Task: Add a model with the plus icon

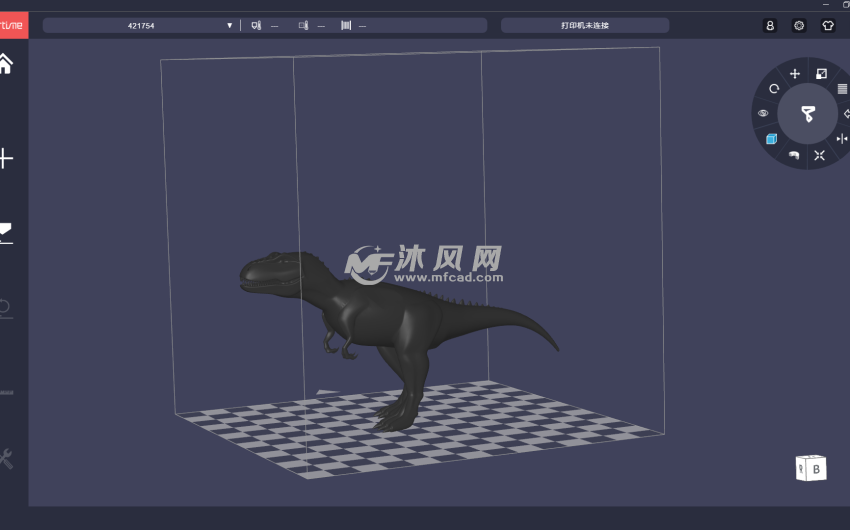Action: click(x=5, y=158)
